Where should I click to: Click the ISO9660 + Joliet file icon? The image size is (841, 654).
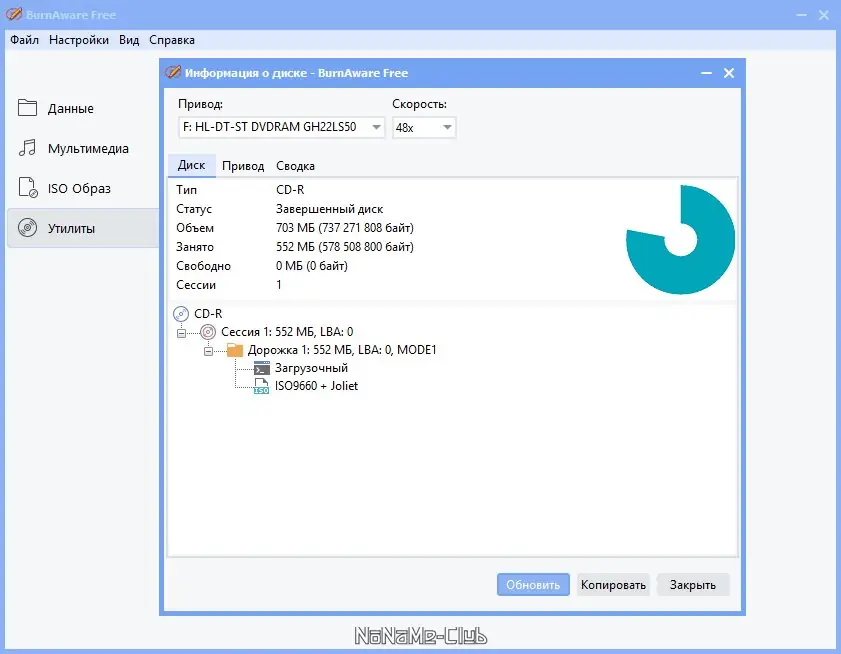coord(261,386)
